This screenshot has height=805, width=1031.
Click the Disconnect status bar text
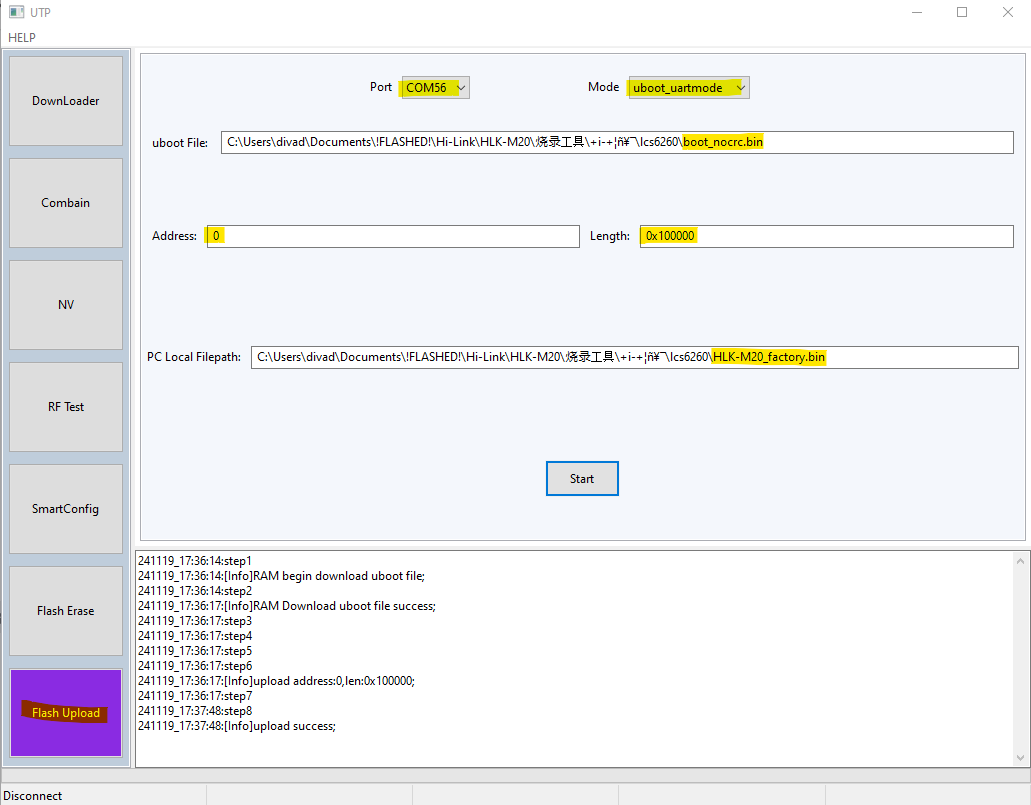point(32,796)
